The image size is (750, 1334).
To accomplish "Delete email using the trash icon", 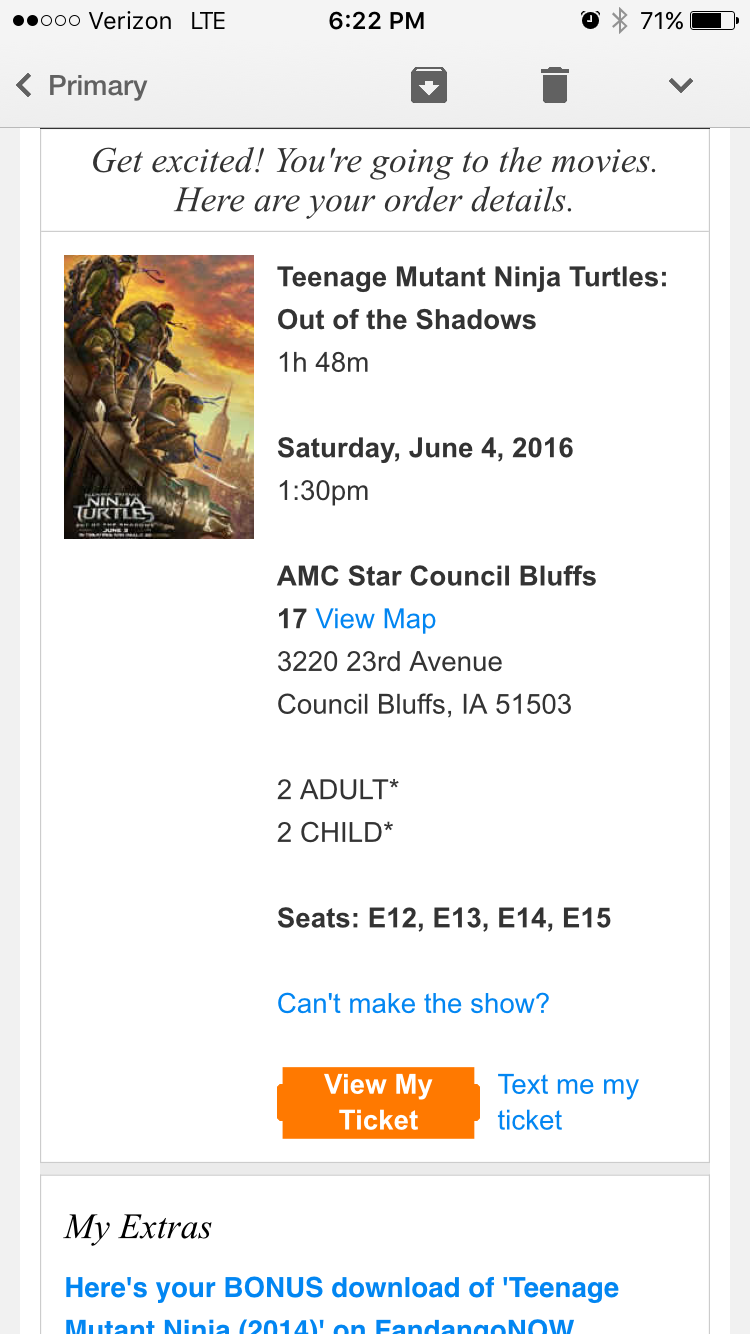I will (x=555, y=85).
